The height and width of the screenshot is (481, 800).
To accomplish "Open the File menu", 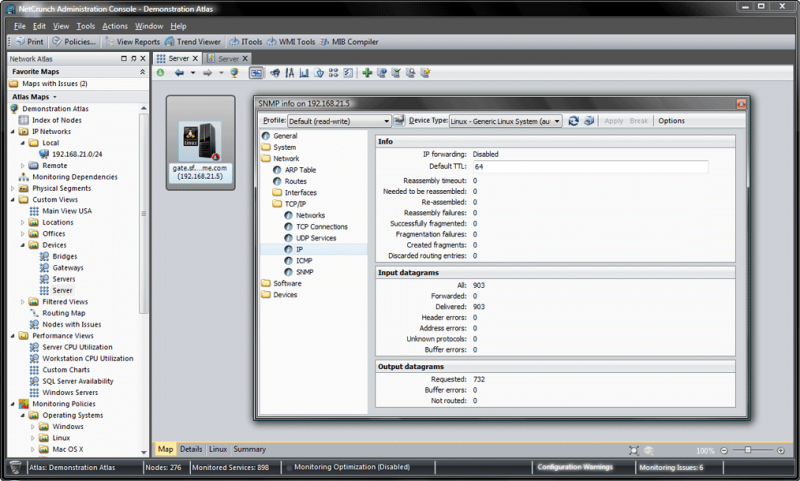I will point(19,26).
